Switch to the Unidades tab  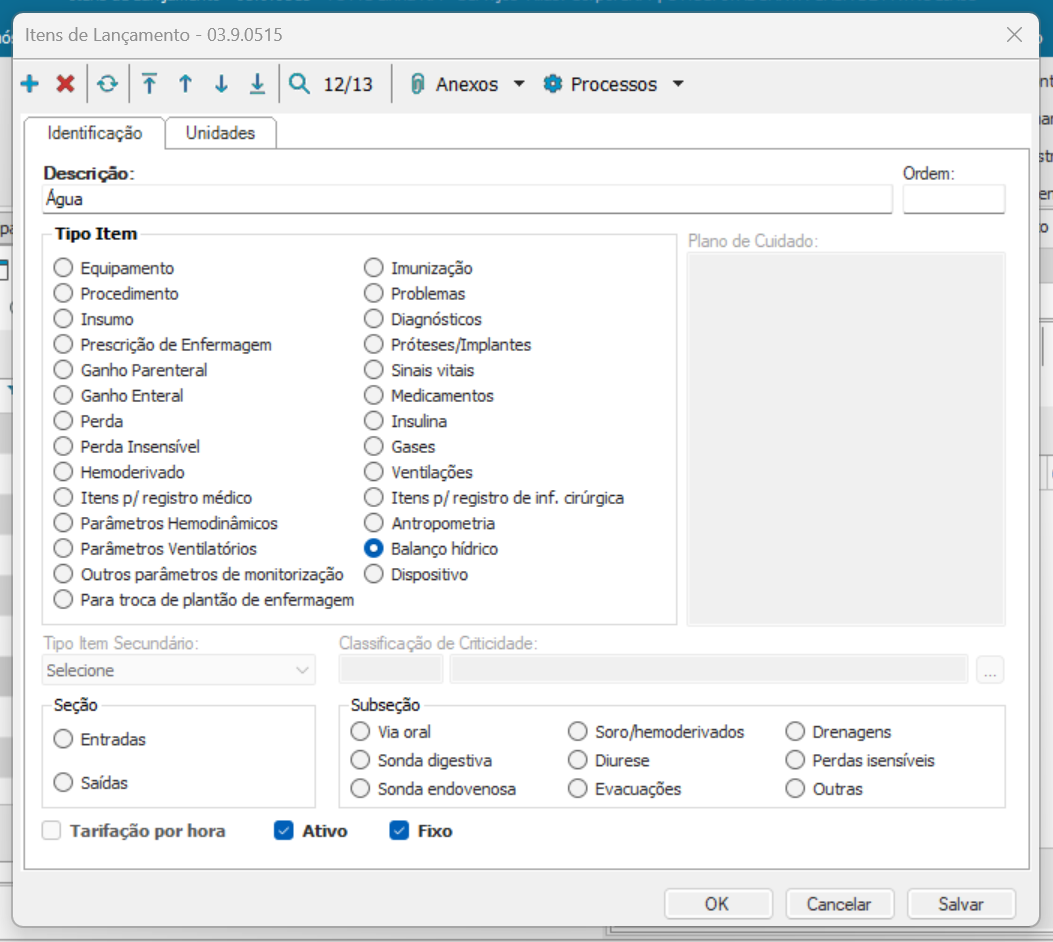pyautogui.click(x=220, y=133)
